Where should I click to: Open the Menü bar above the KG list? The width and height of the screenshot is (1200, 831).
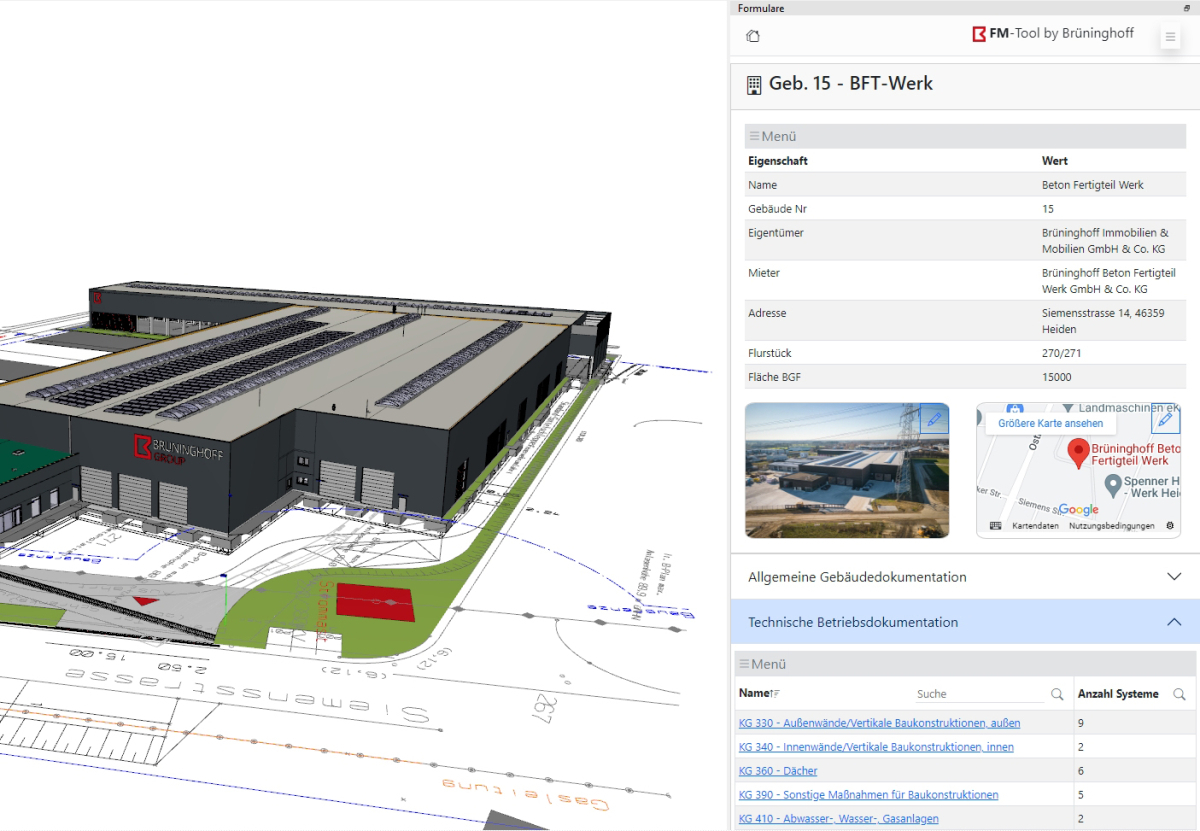[964, 664]
